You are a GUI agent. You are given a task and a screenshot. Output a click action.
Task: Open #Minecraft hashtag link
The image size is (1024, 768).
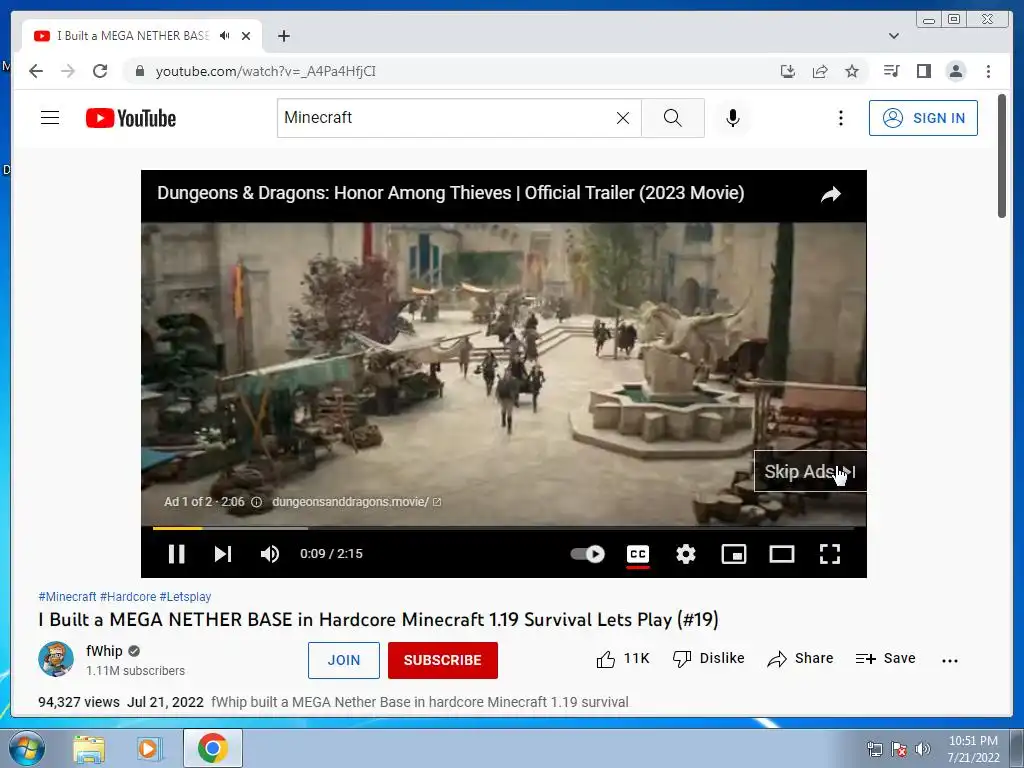click(x=67, y=596)
